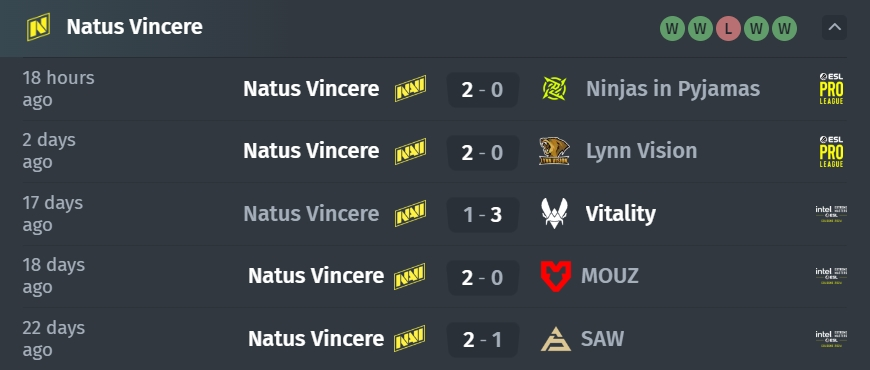870x370 pixels.
Task: Click the last green W result badge
Action: 784,29
